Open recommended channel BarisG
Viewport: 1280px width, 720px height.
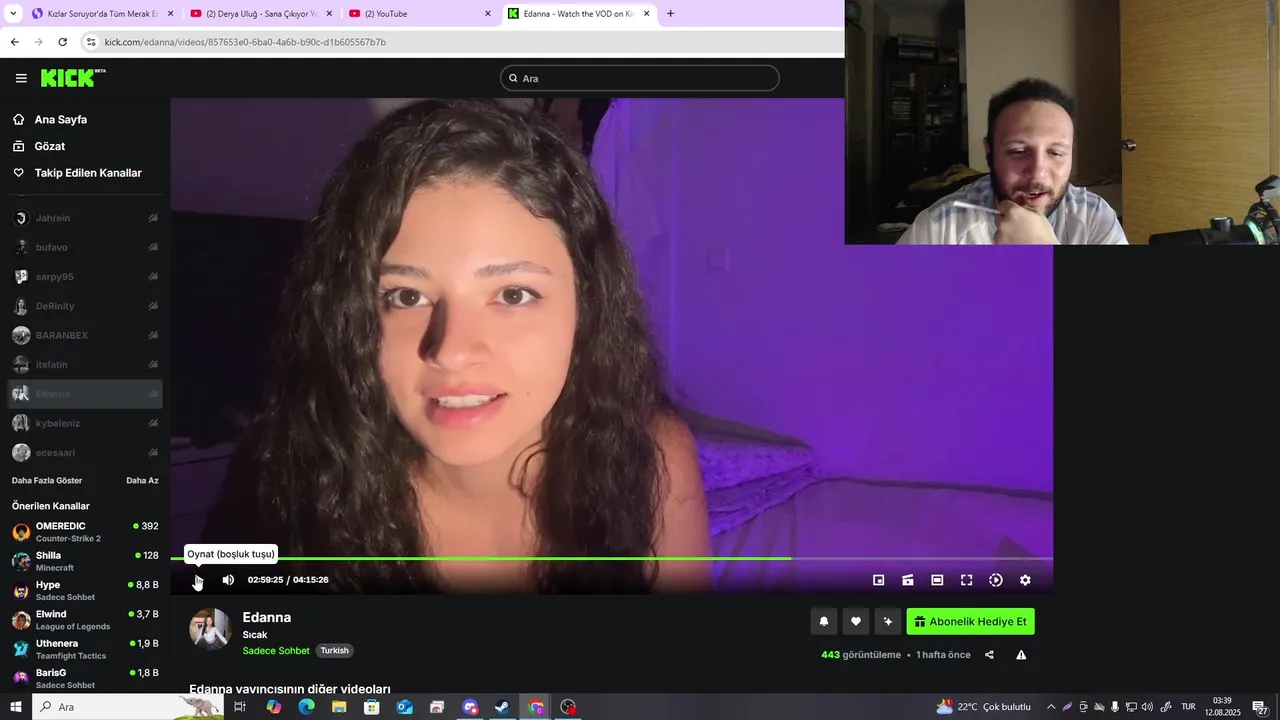(85, 678)
